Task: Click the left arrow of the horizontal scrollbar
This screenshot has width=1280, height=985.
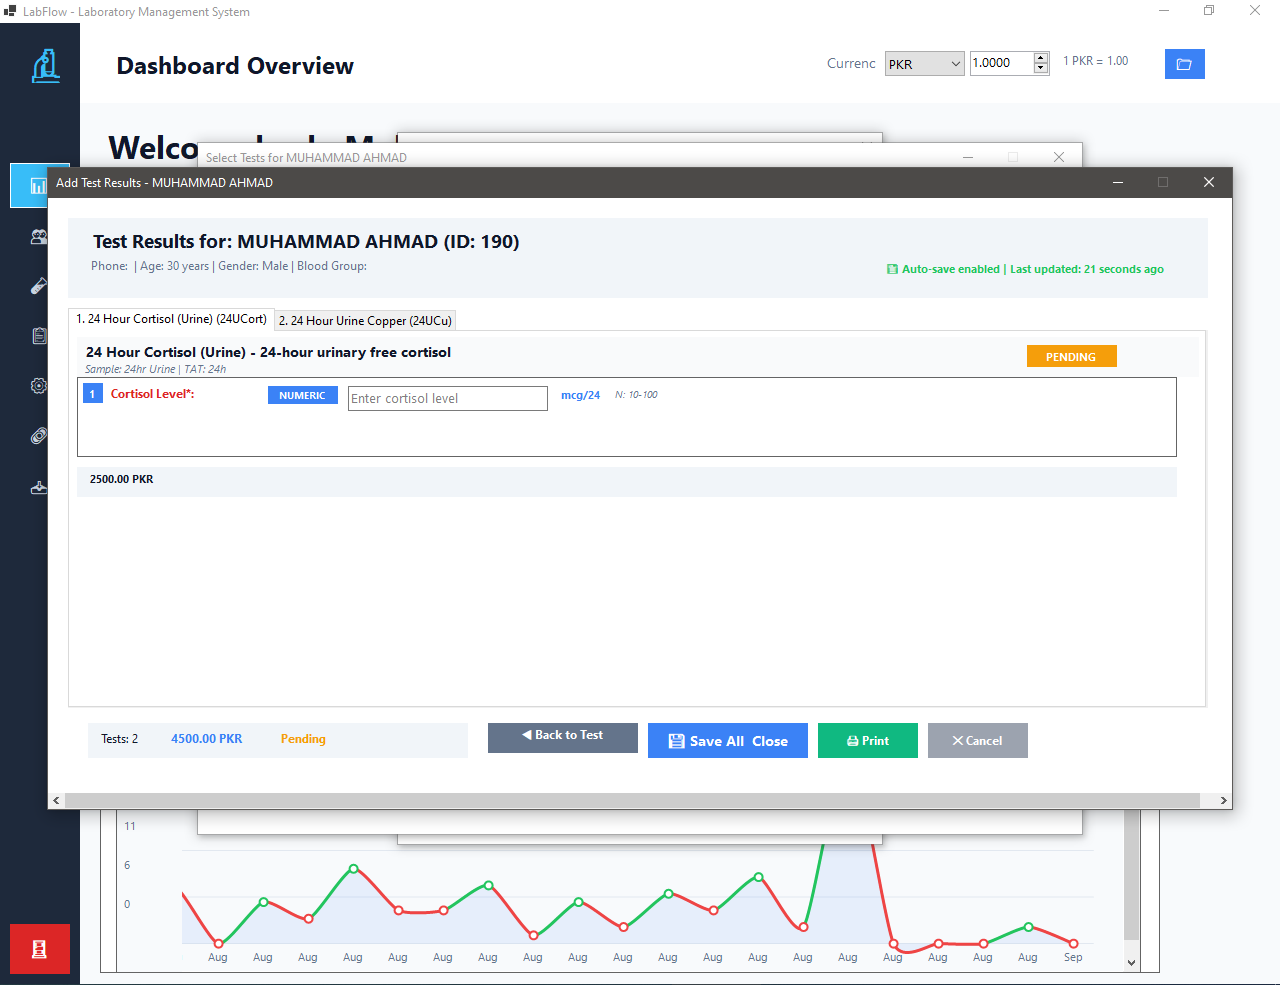Action: click(x=56, y=801)
